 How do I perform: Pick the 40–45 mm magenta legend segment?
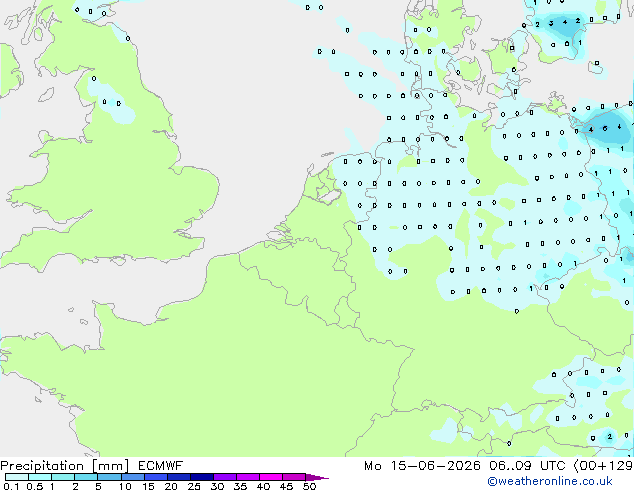[x=271, y=477]
